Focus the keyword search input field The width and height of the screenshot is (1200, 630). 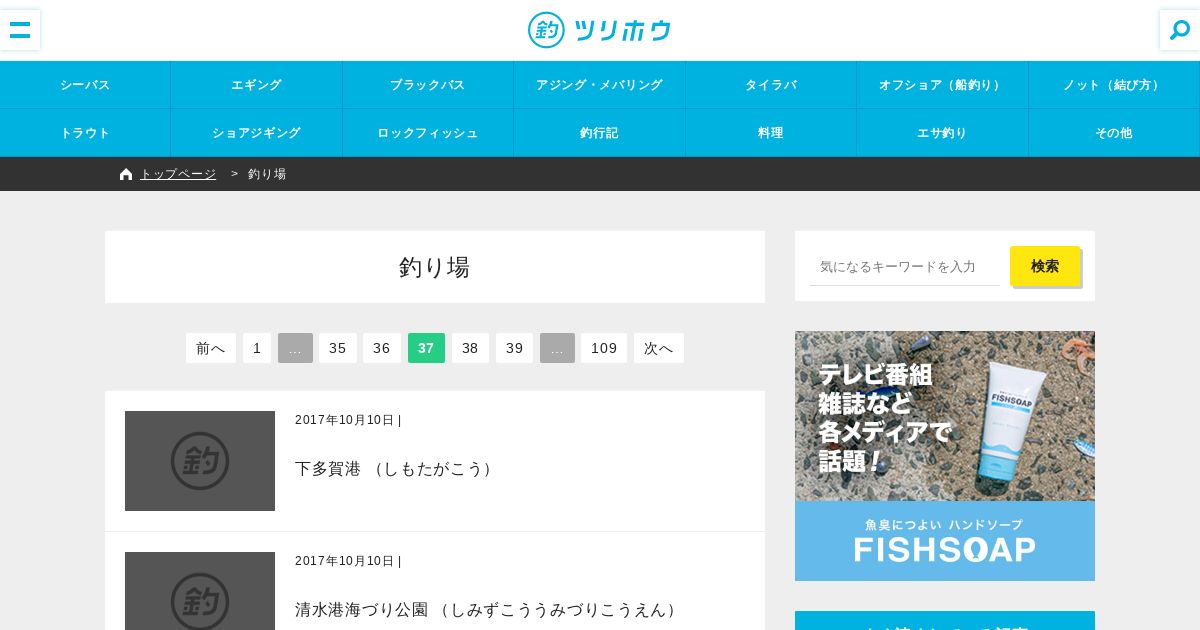pos(905,266)
